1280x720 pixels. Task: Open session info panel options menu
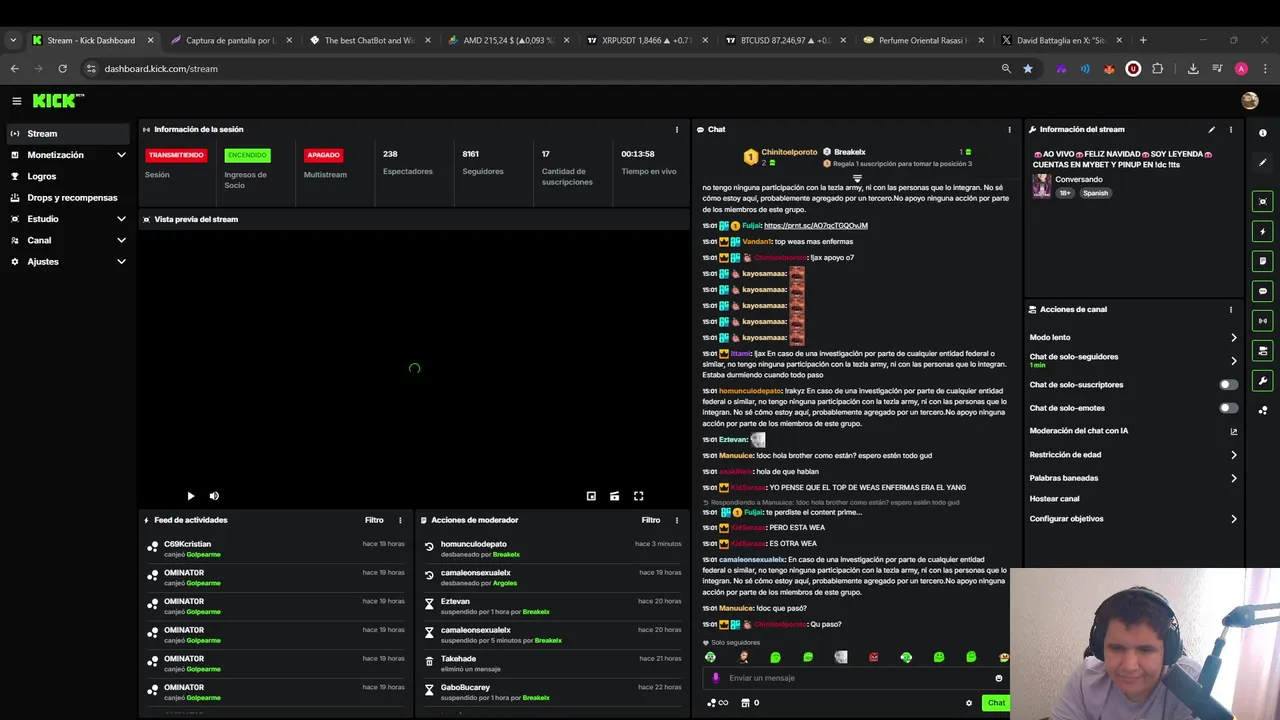(677, 129)
